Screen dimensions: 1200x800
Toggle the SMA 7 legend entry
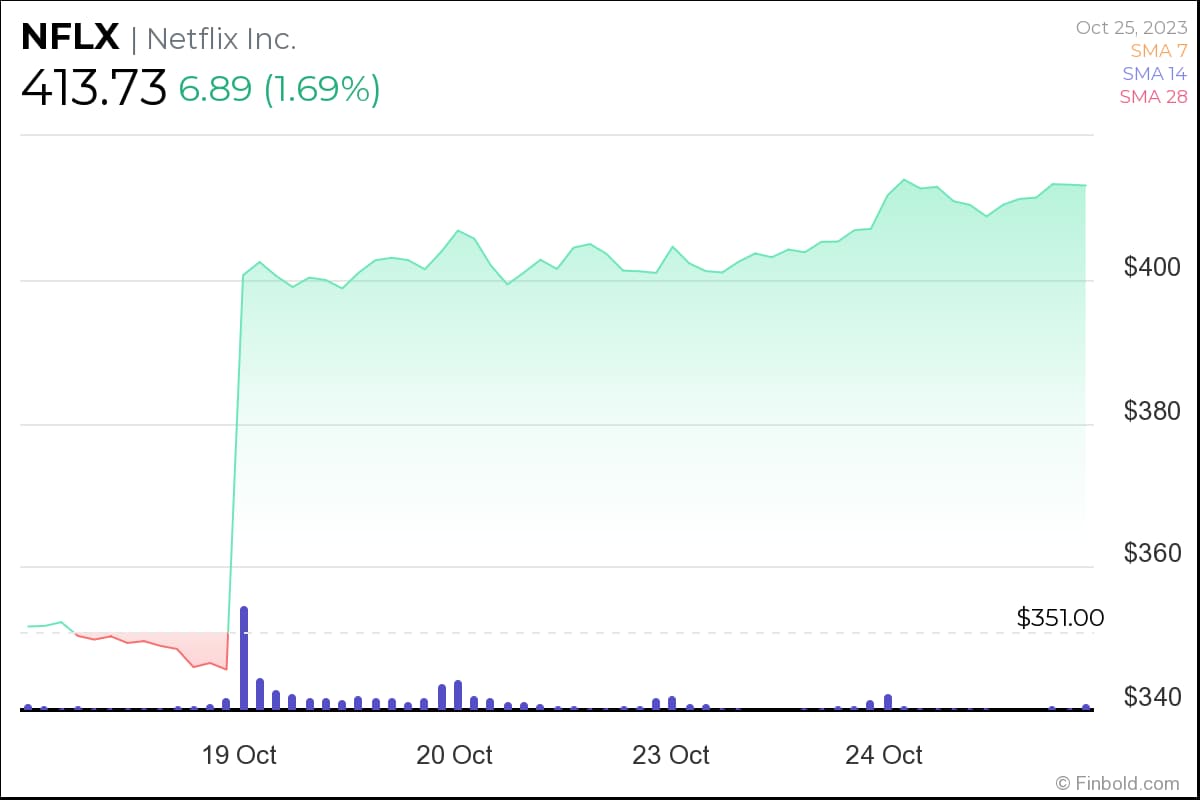[x=1158, y=51]
